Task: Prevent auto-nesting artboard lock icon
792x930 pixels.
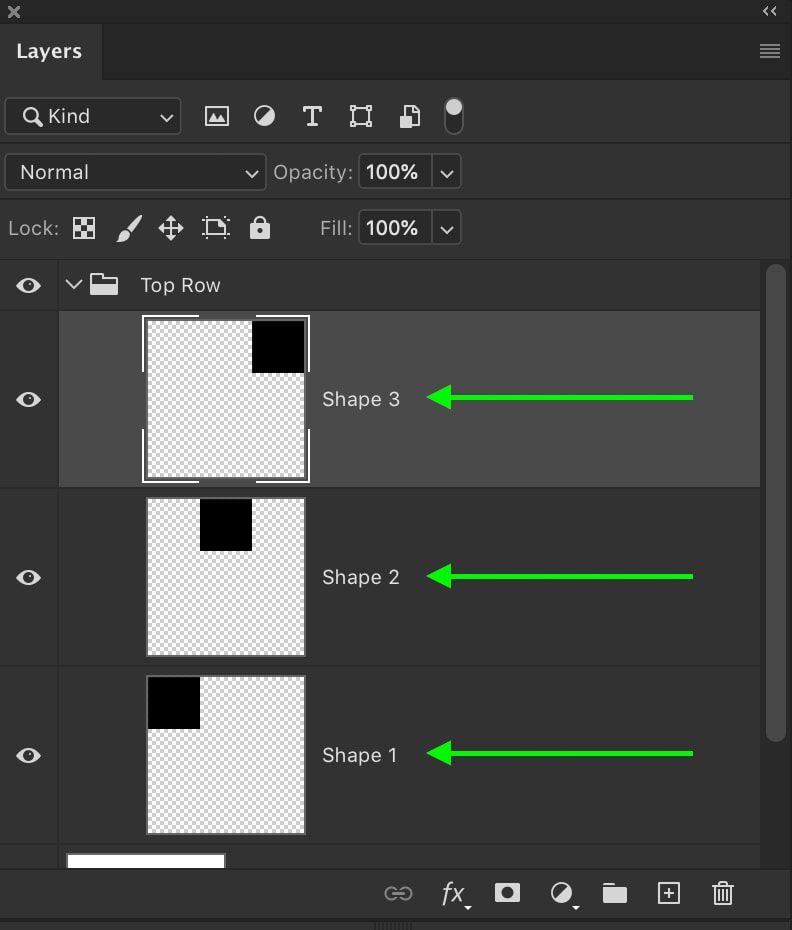Action: 216,228
